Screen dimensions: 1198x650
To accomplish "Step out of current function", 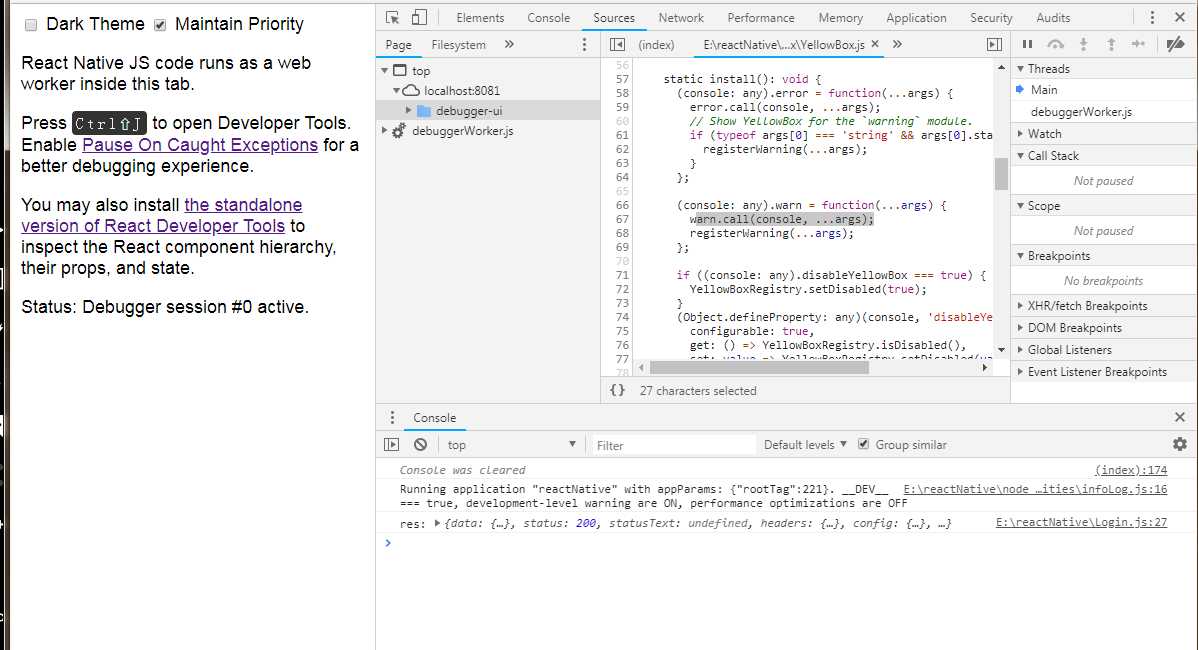I will point(1111,44).
